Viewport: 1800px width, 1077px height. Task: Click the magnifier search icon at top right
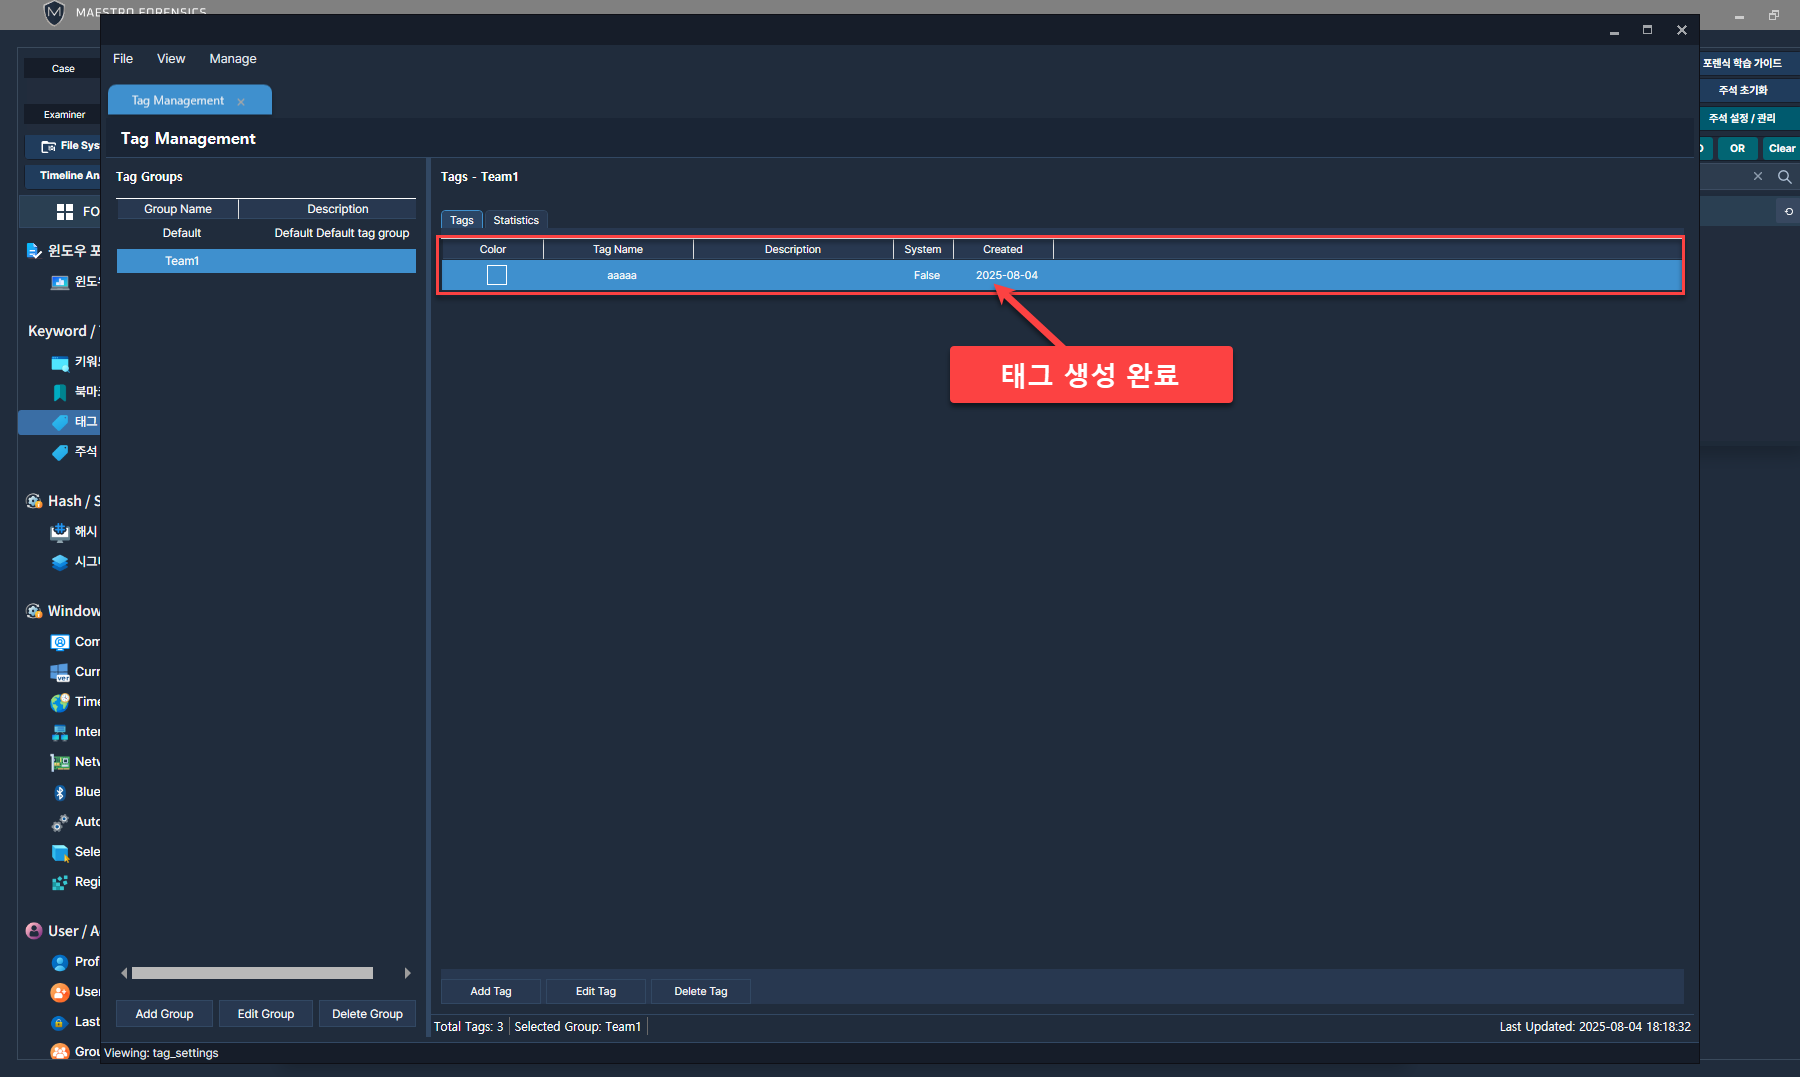click(x=1784, y=177)
